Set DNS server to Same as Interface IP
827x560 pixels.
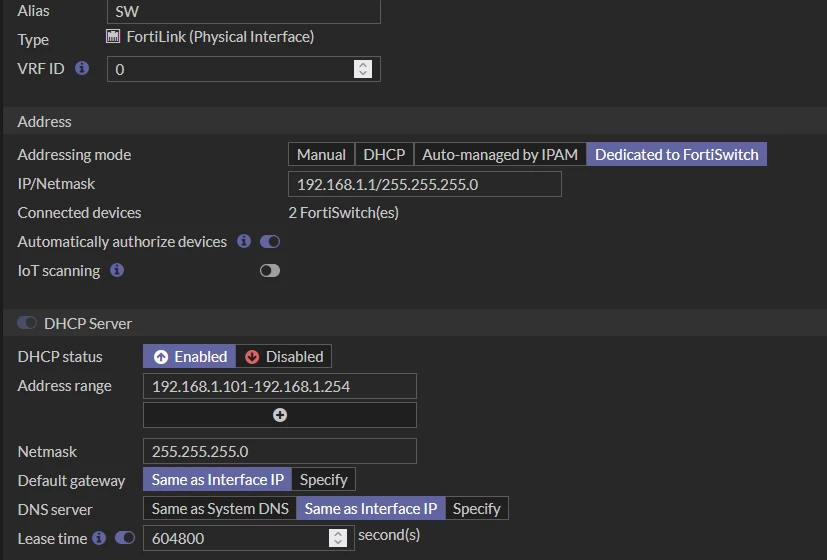coord(371,508)
